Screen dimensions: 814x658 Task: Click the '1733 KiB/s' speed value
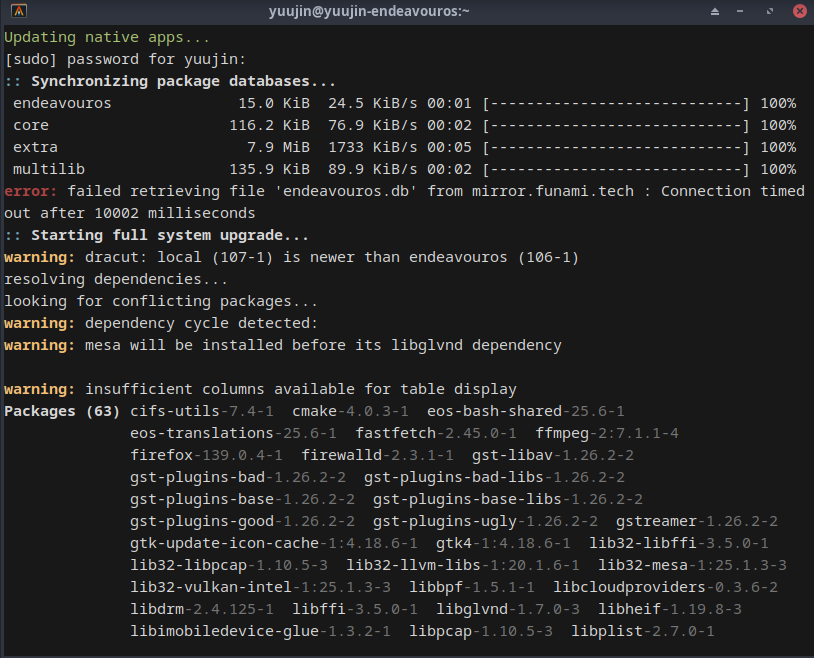click(x=373, y=147)
